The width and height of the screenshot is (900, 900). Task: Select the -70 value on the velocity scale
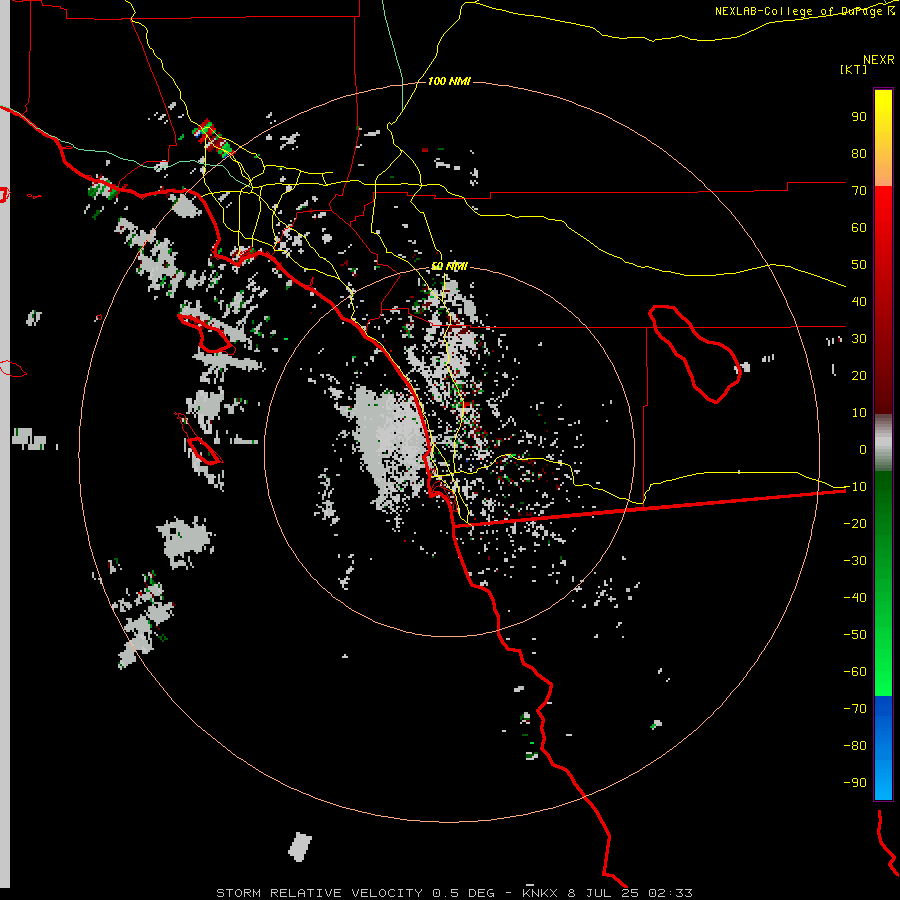855,708
